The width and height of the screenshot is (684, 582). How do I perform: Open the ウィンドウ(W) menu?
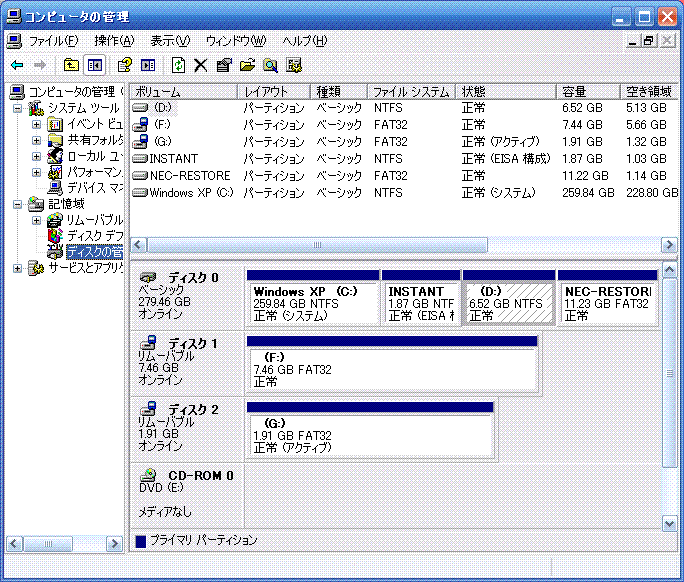[236, 41]
